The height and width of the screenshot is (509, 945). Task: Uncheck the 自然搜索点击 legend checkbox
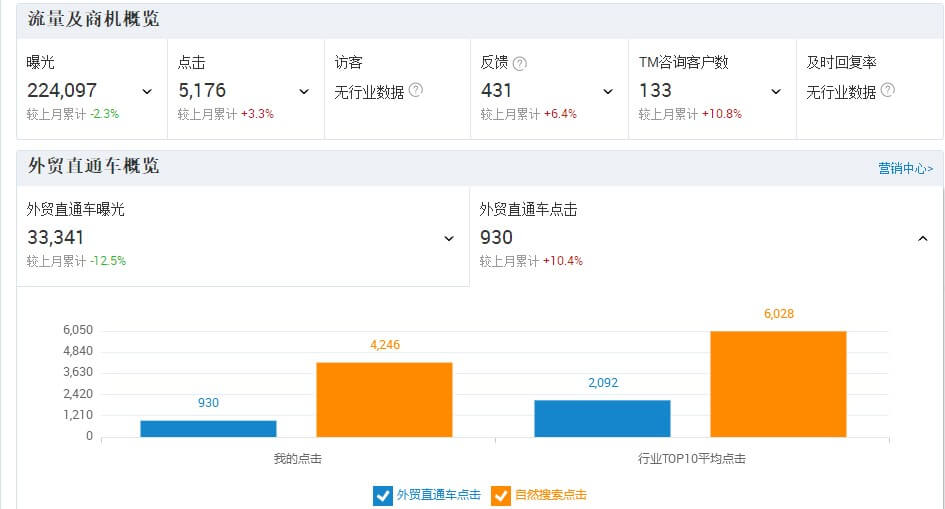click(x=501, y=496)
